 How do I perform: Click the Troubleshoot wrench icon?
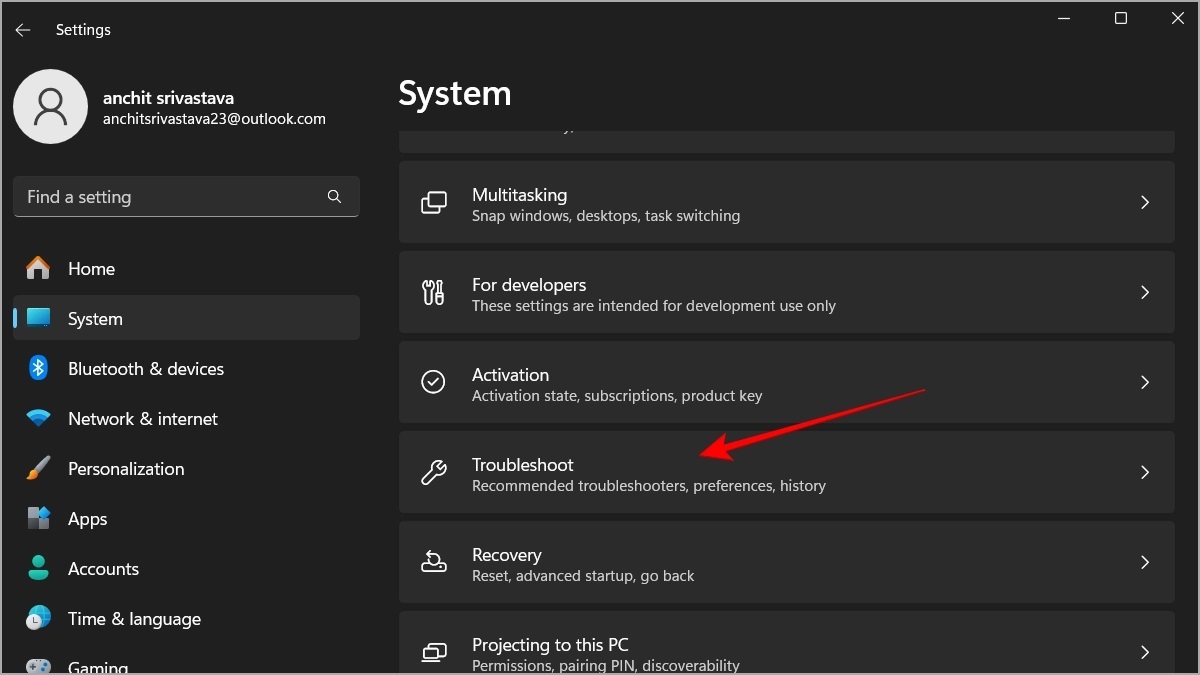[x=433, y=471]
